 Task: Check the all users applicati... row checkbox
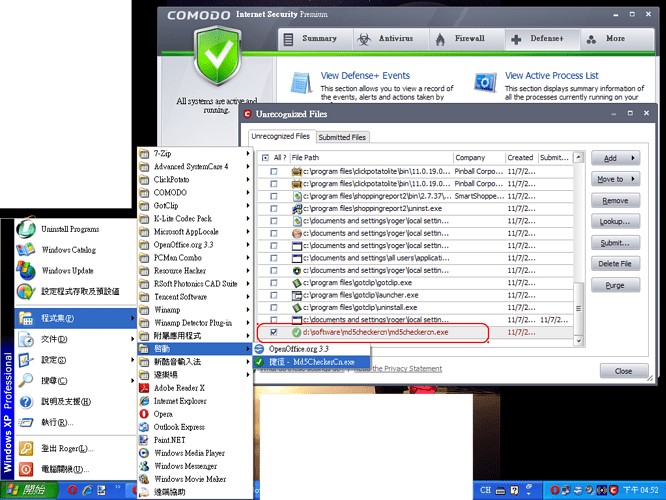point(274,258)
